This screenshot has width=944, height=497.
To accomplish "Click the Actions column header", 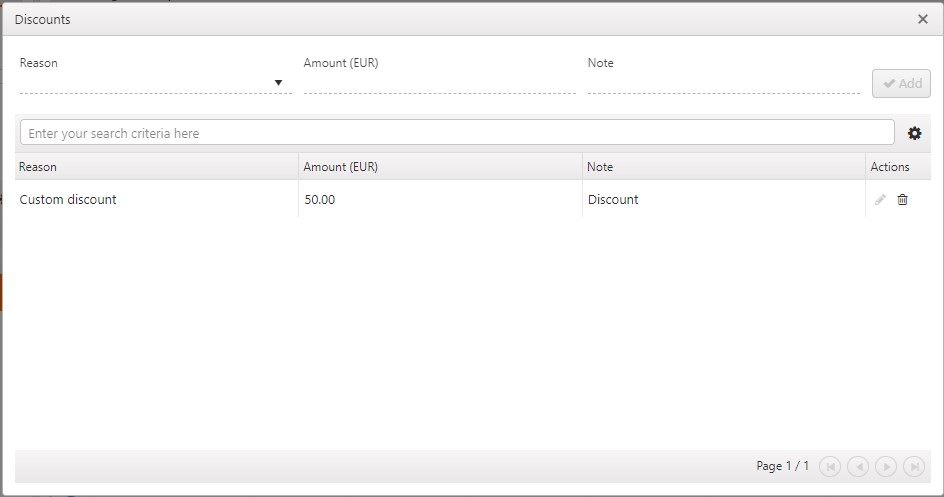I will tap(890, 167).
